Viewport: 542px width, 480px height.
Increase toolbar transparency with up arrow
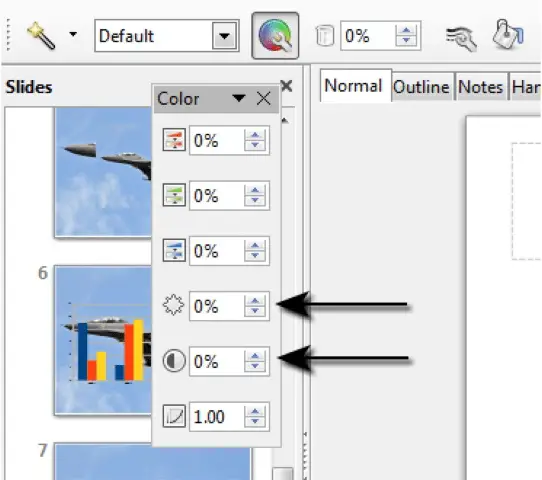[406, 30]
